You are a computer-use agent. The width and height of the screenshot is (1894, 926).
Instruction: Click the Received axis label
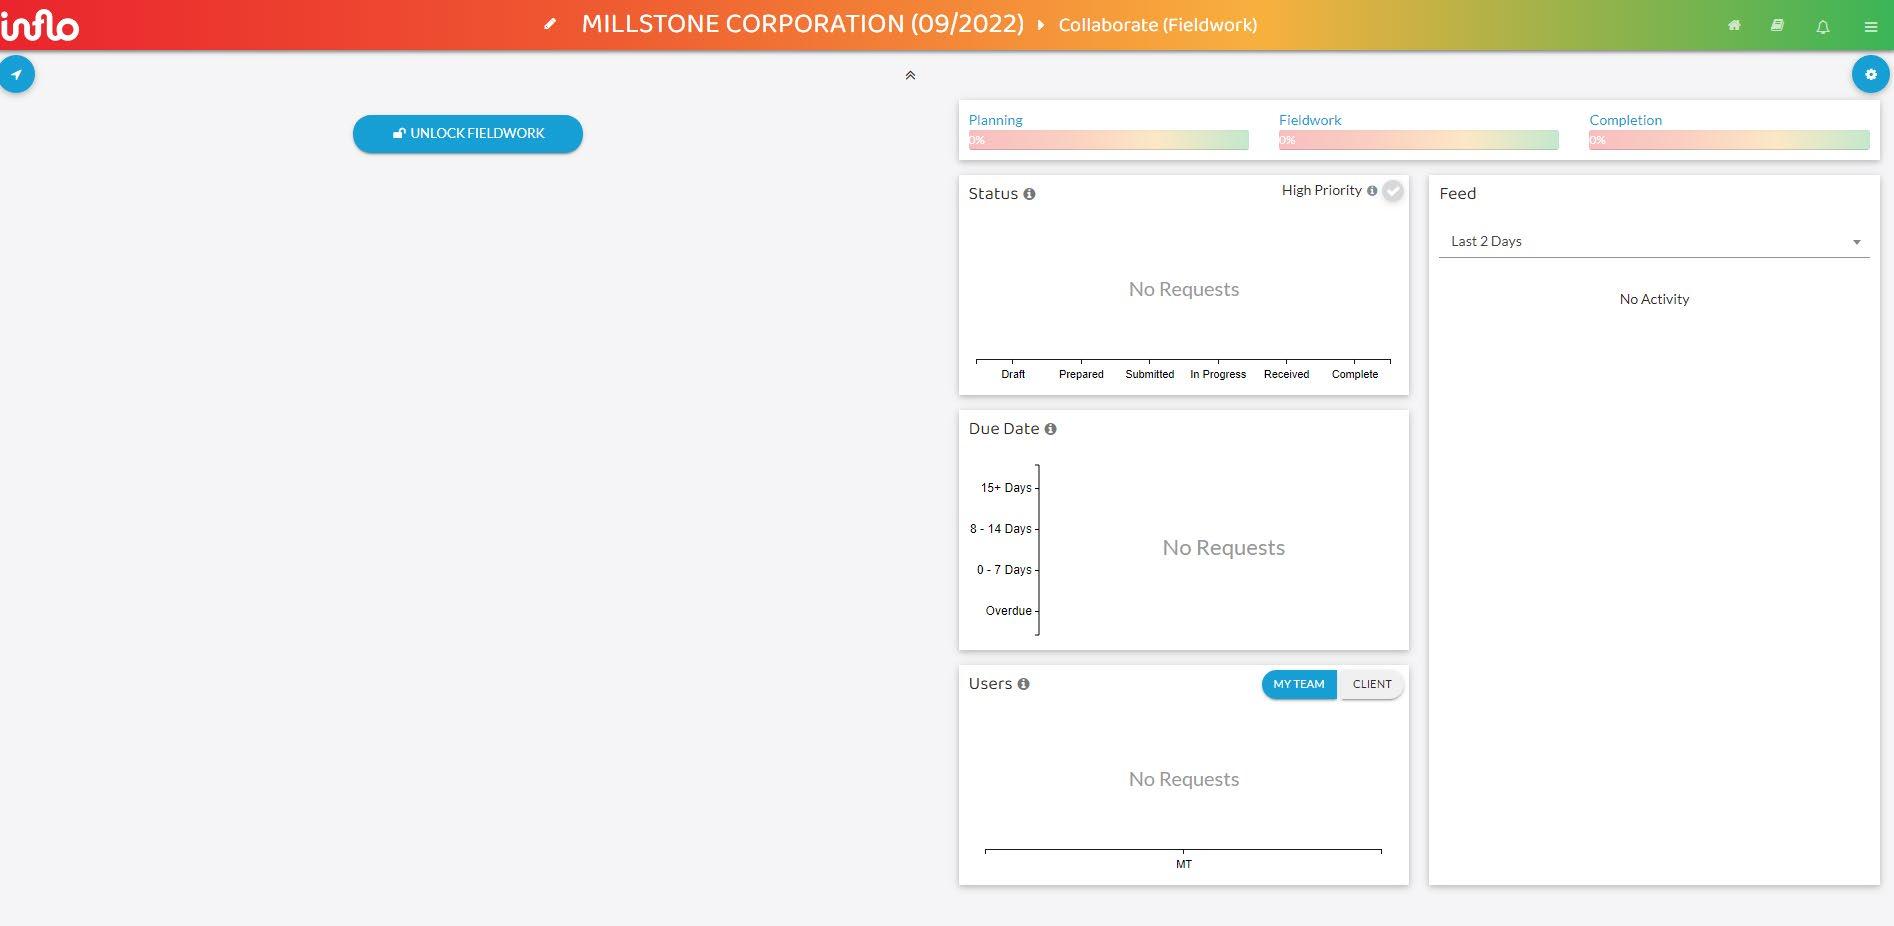point(1286,374)
